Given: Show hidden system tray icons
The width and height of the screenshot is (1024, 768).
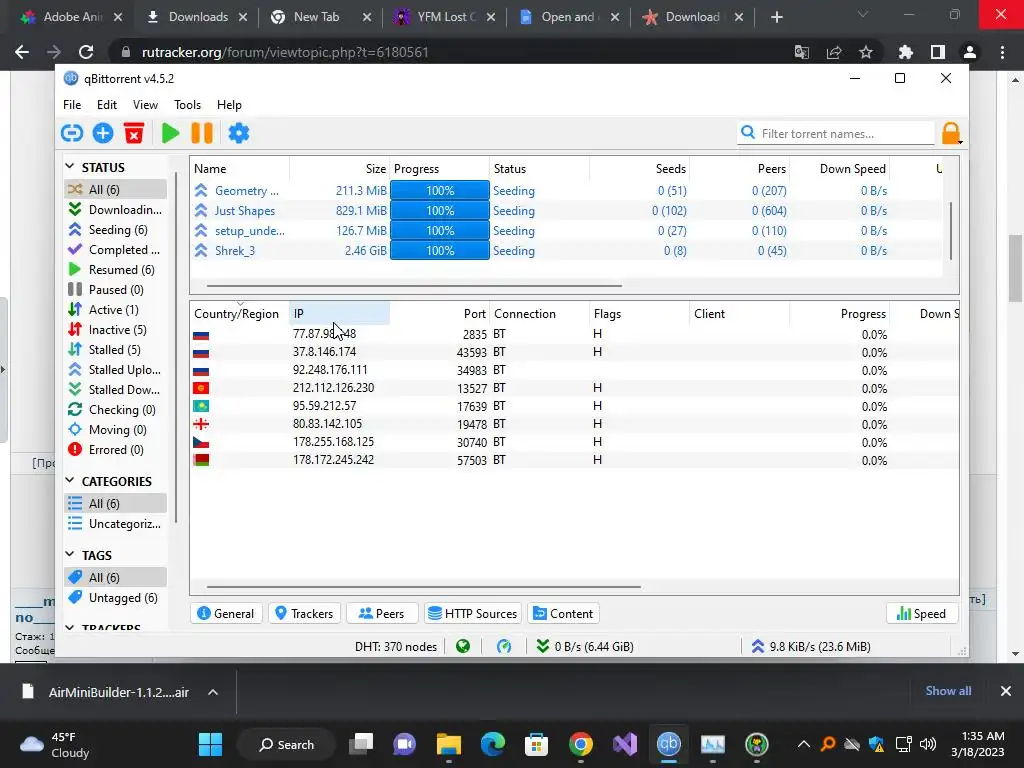Looking at the screenshot, I should (804, 744).
